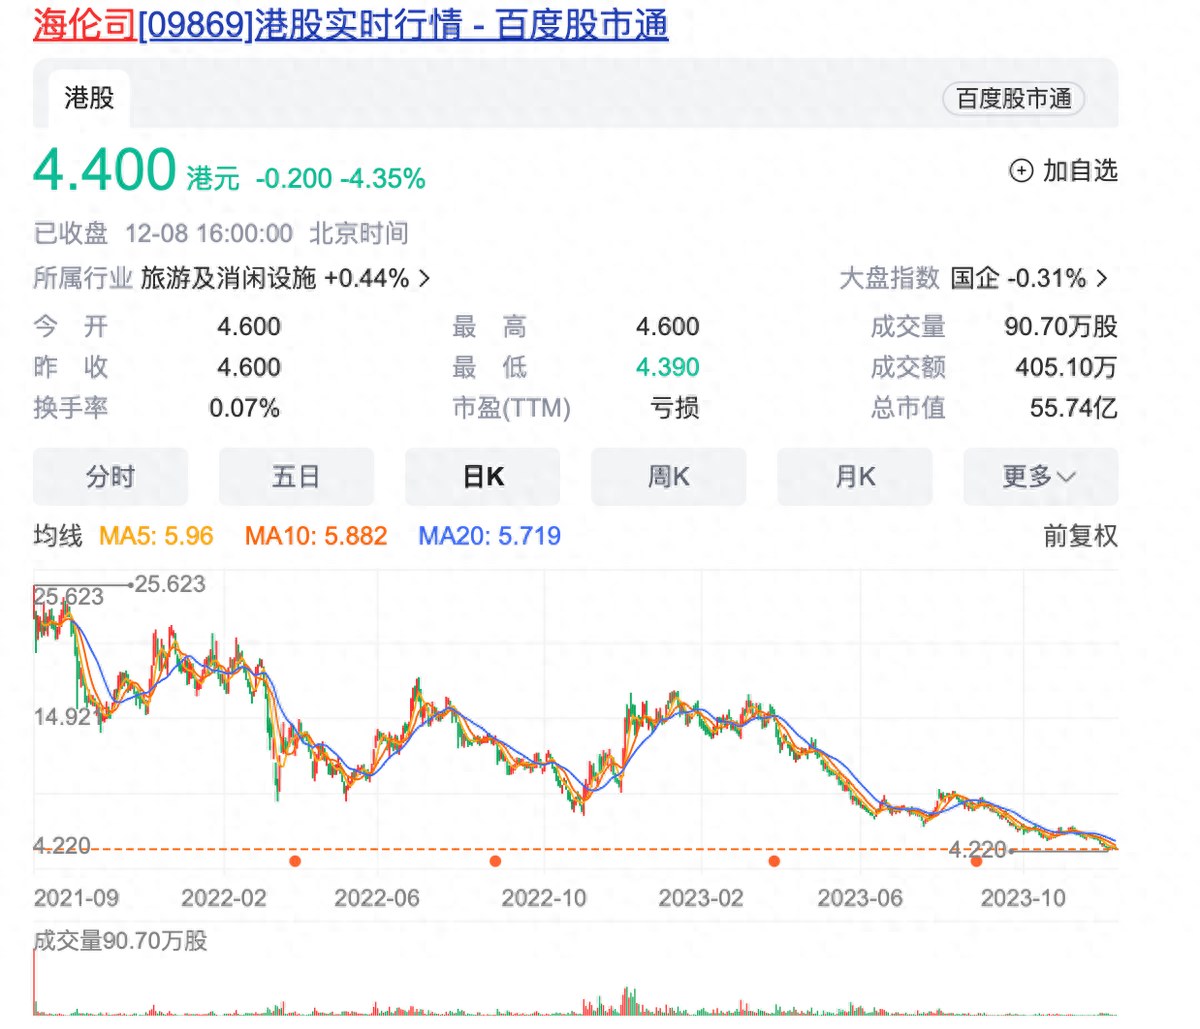Select the 港股 tab

tap(89, 98)
